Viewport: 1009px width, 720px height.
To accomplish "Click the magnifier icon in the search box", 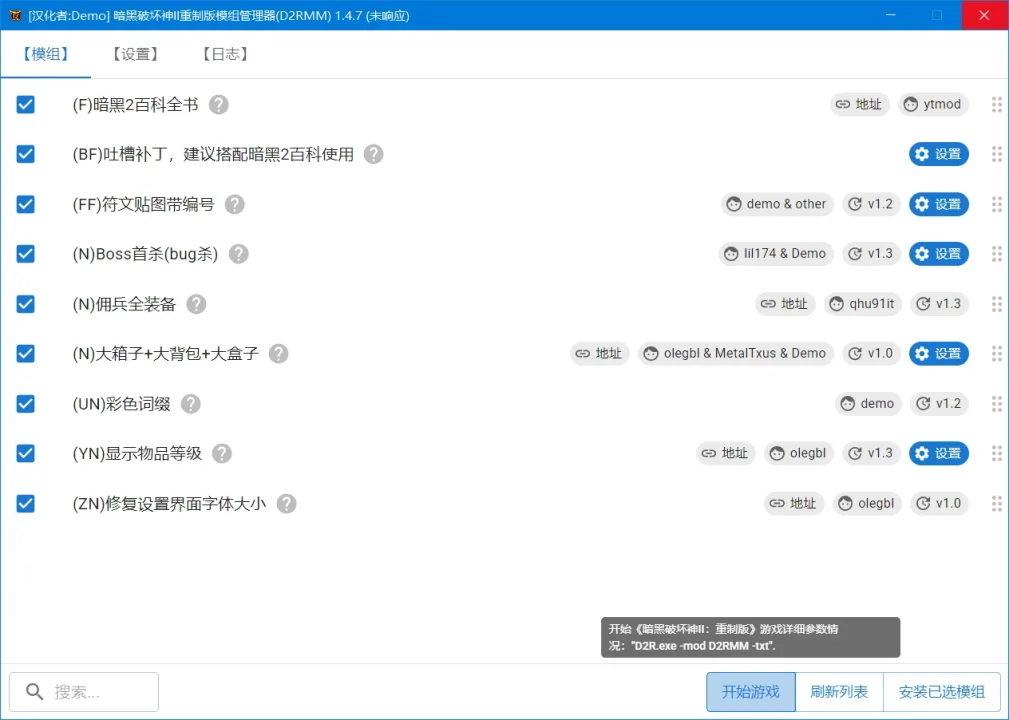I will pos(34,691).
